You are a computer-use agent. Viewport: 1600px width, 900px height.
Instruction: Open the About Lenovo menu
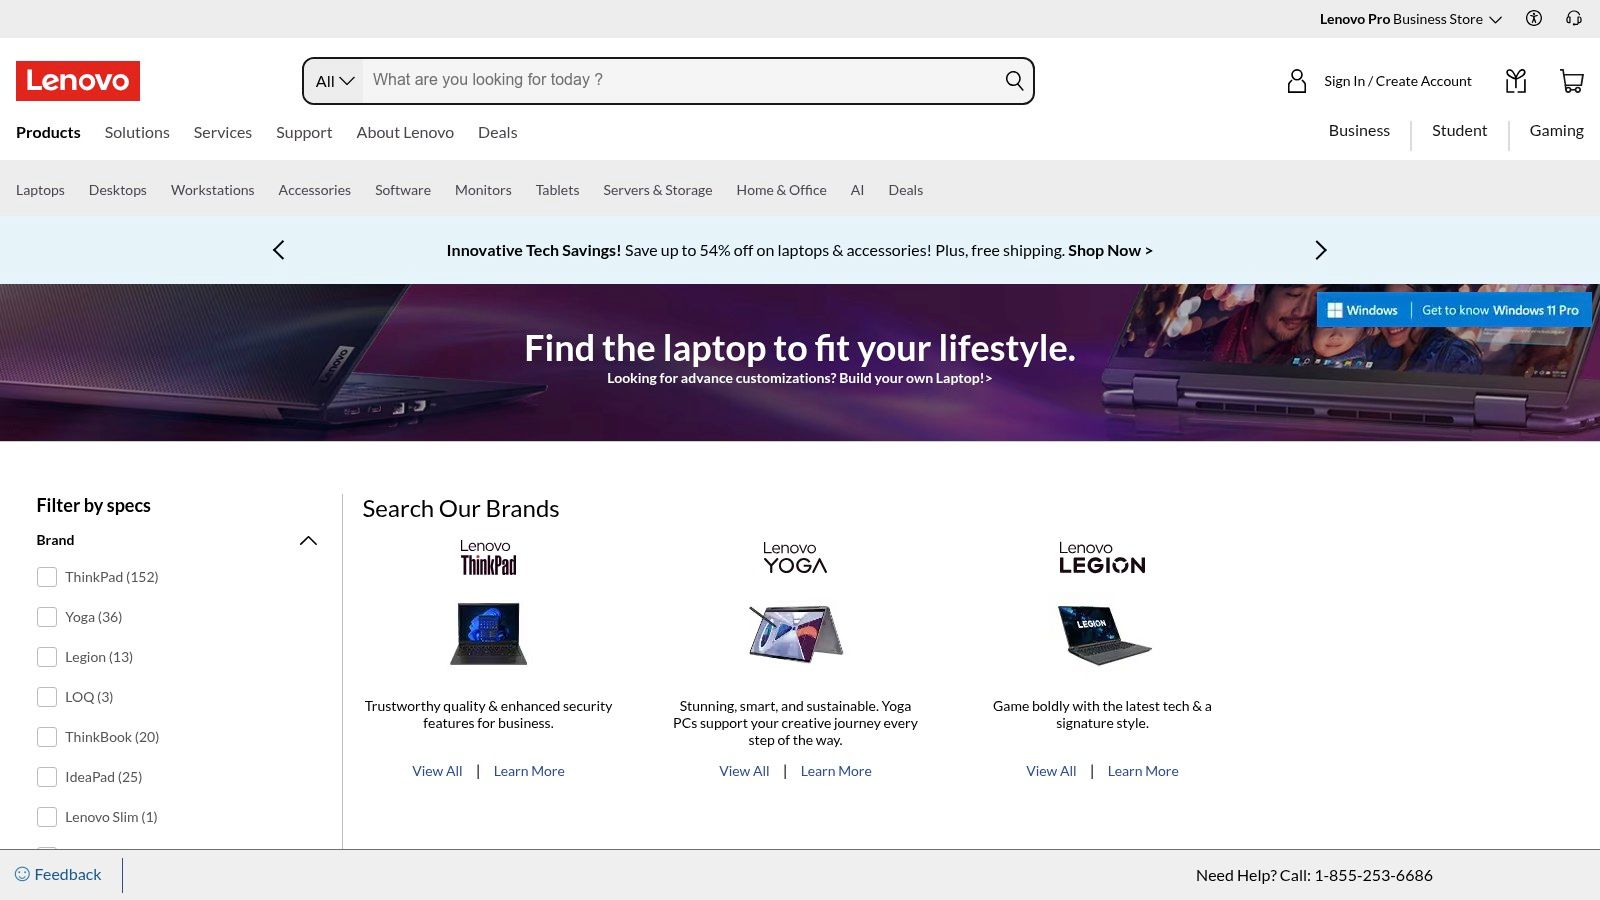tap(405, 132)
